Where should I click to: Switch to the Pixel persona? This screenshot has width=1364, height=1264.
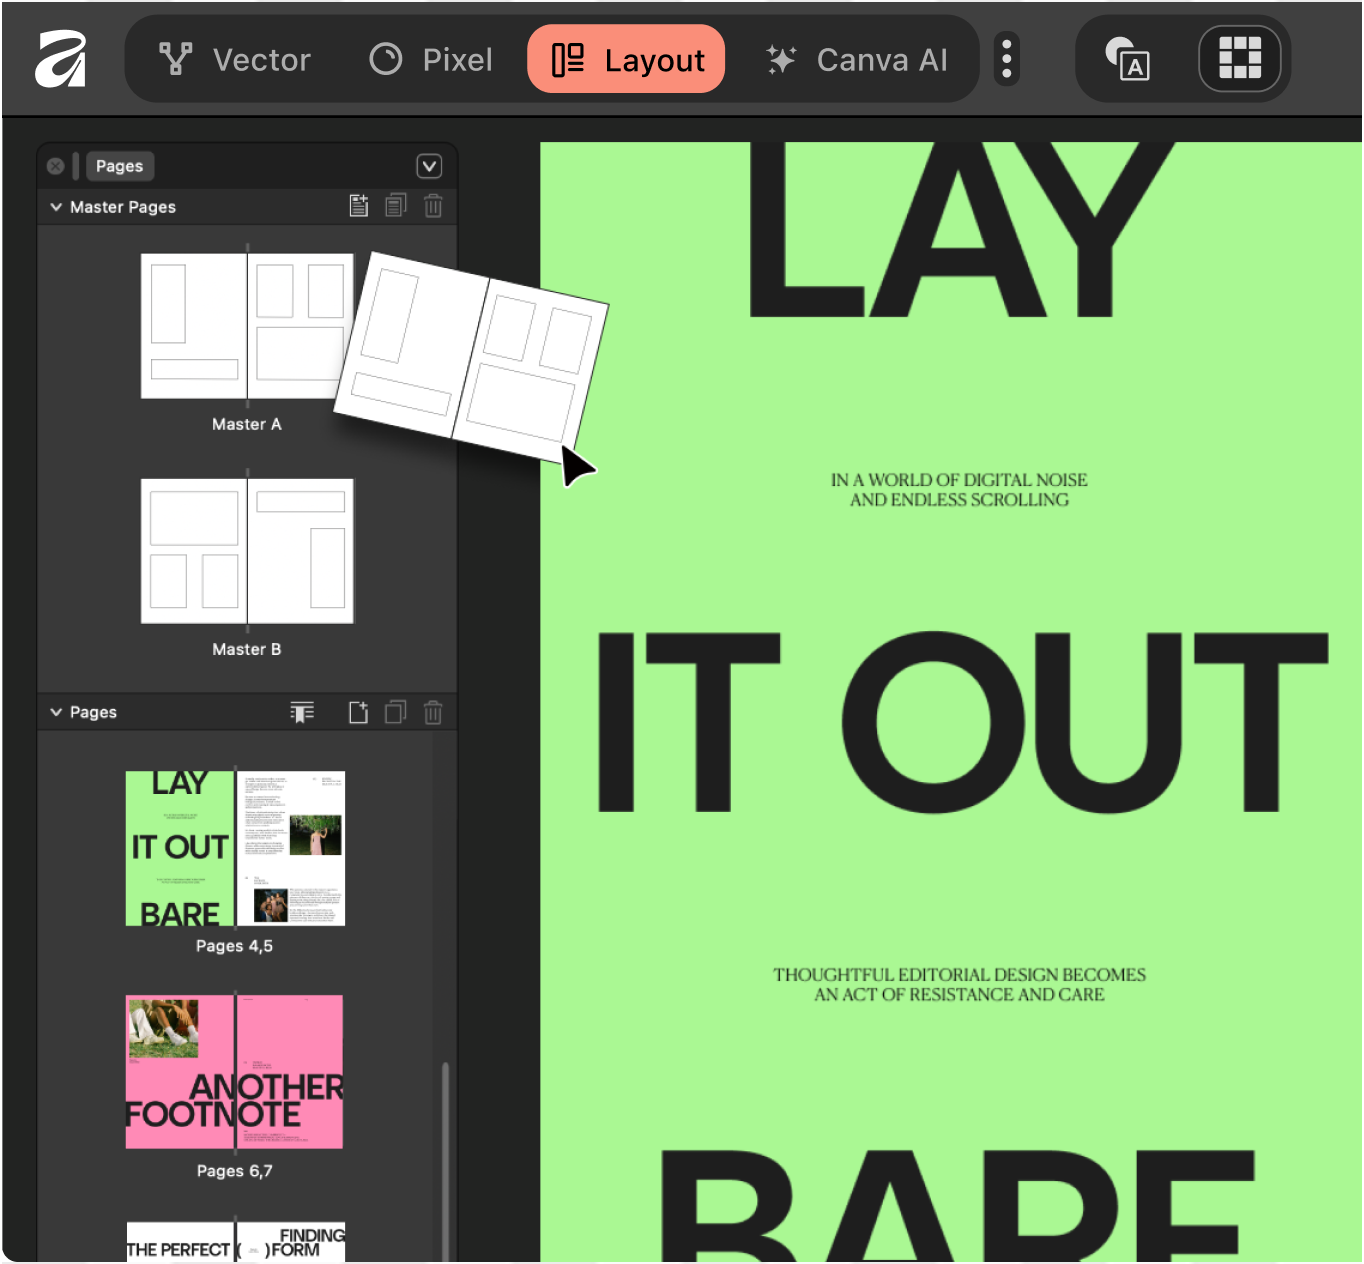[x=430, y=59]
